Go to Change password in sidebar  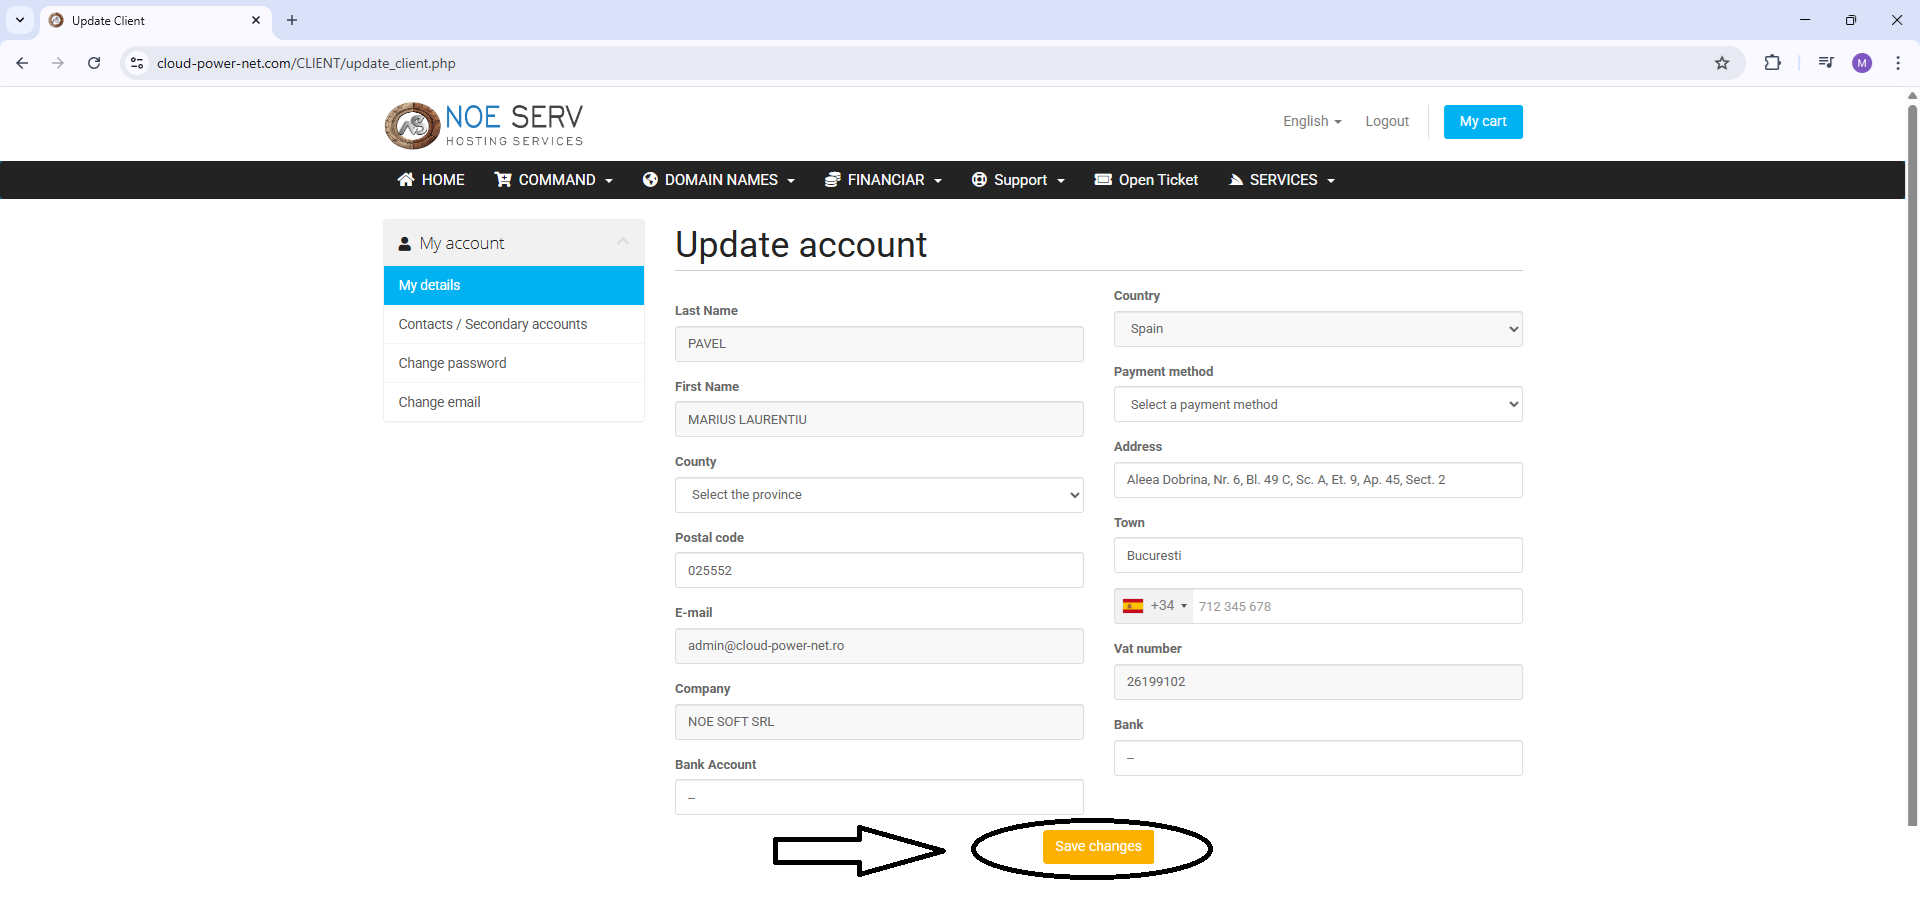point(452,363)
